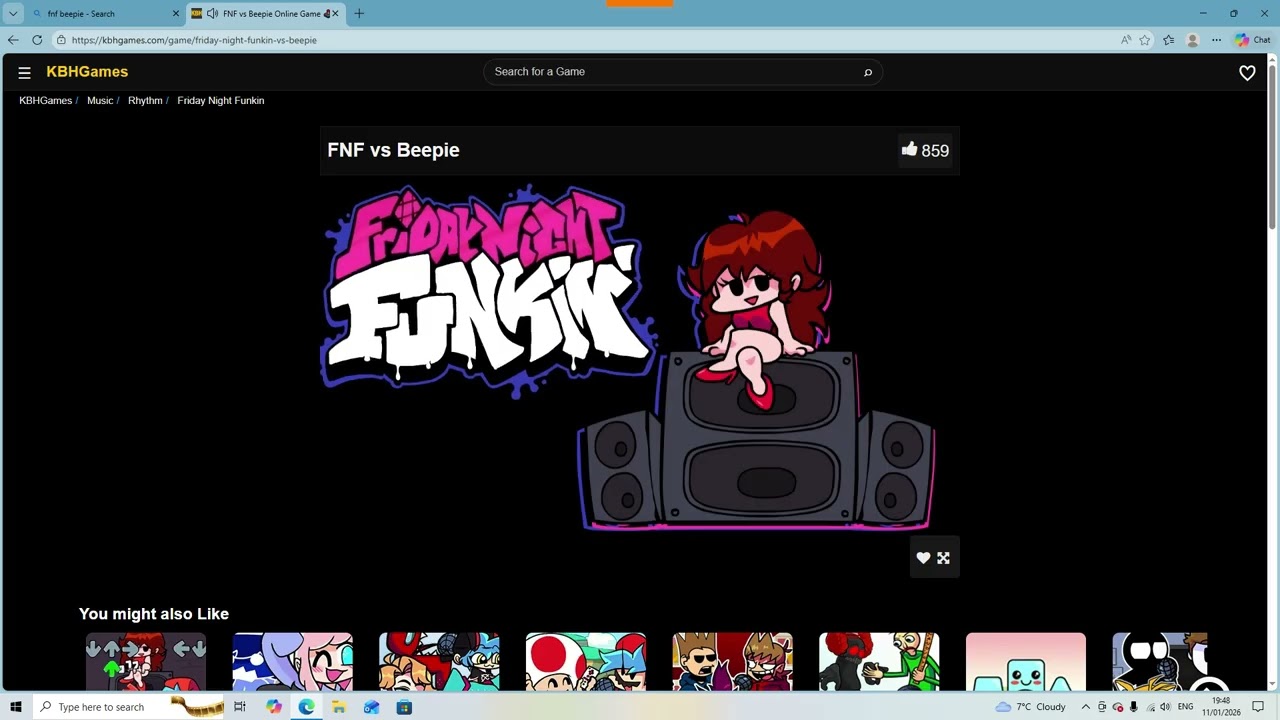This screenshot has width=1280, height=720.
Task: Mute audio on the FNF vs Beepie tab
Action: (x=212, y=14)
